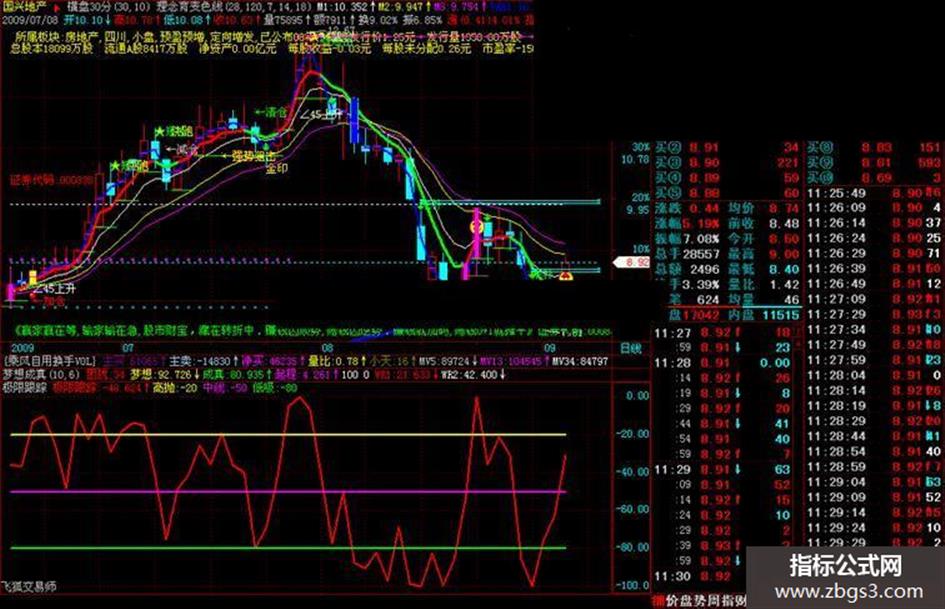Click the 国兴地产 stock name label
Image resolution: width=945 pixels, height=609 pixels.
pyautogui.click(x=25, y=7)
